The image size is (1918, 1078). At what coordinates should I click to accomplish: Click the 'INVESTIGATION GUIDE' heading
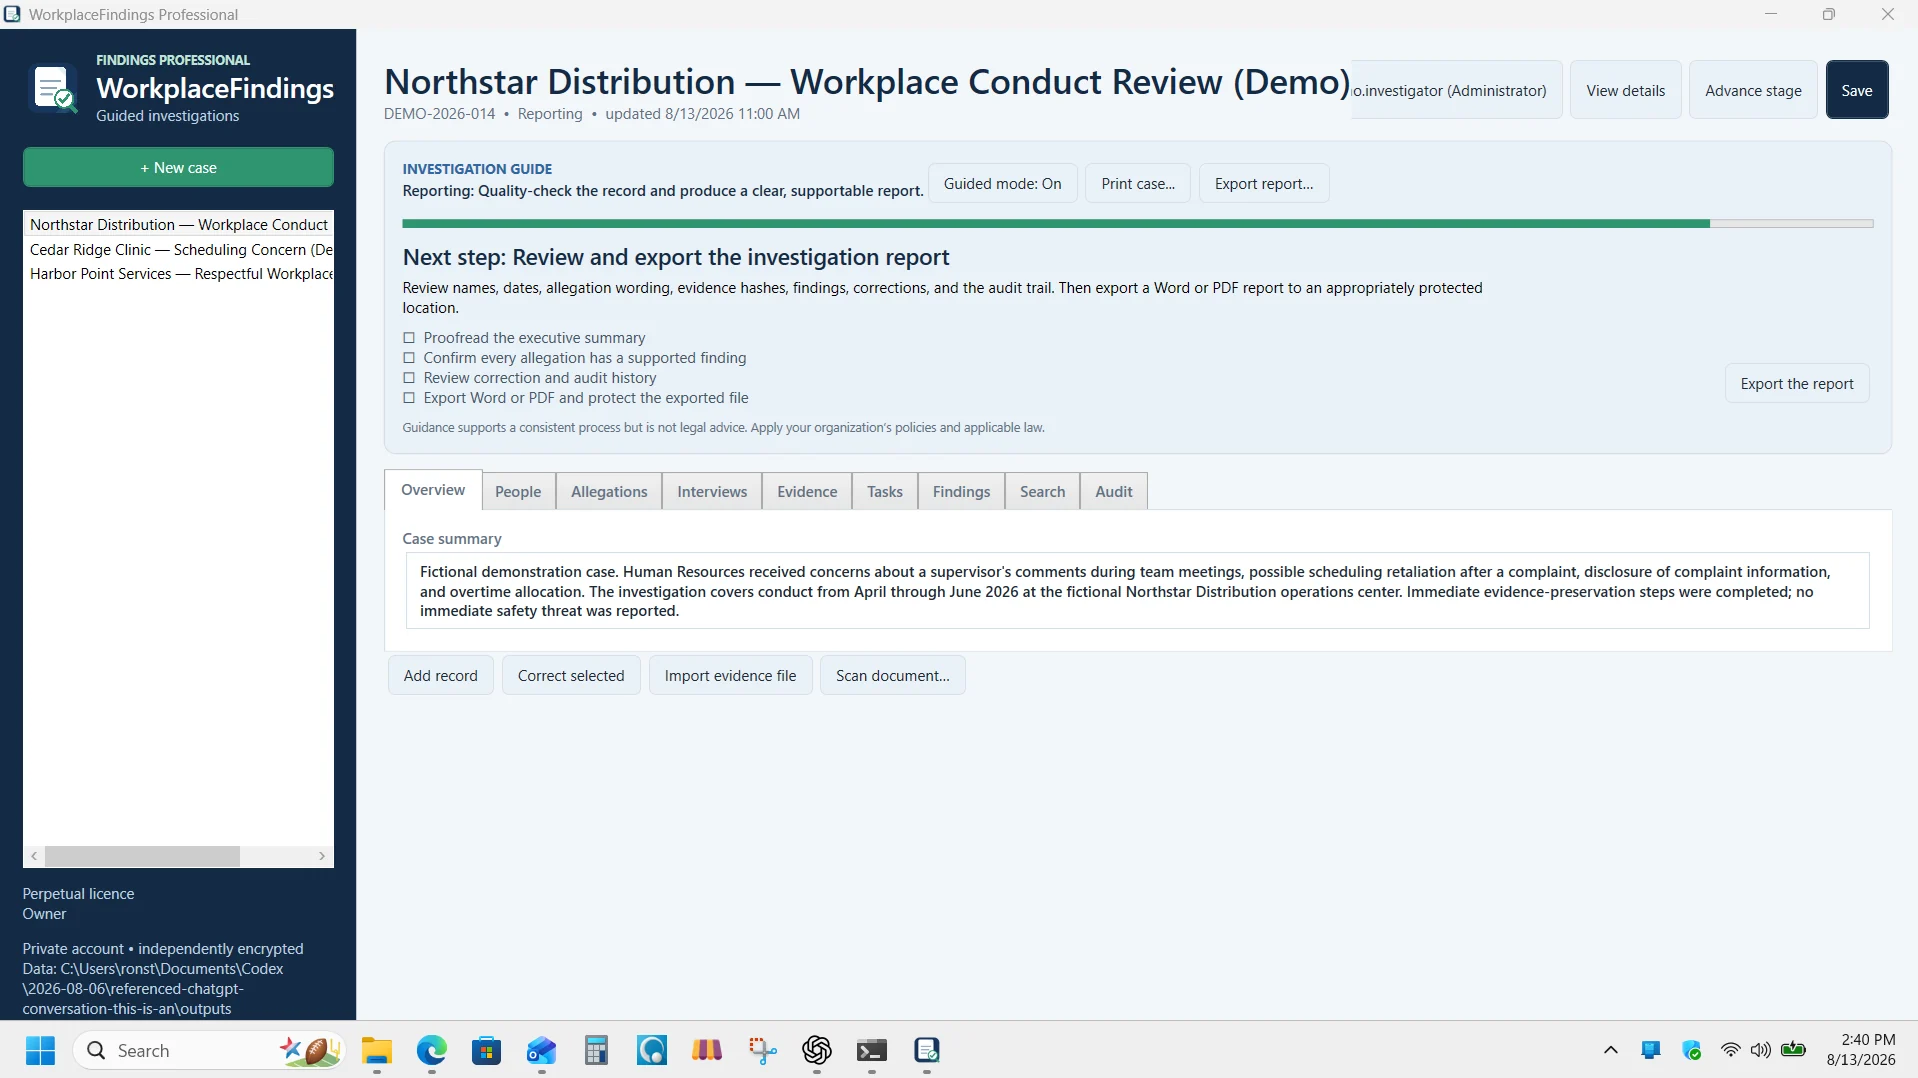click(477, 169)
